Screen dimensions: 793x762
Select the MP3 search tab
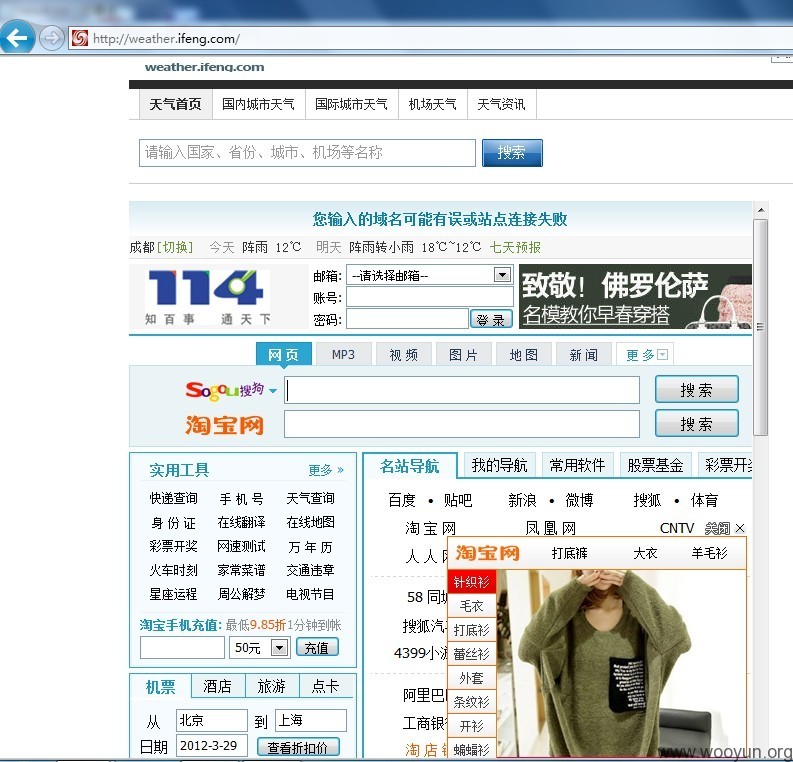click(x=343, y=354)
